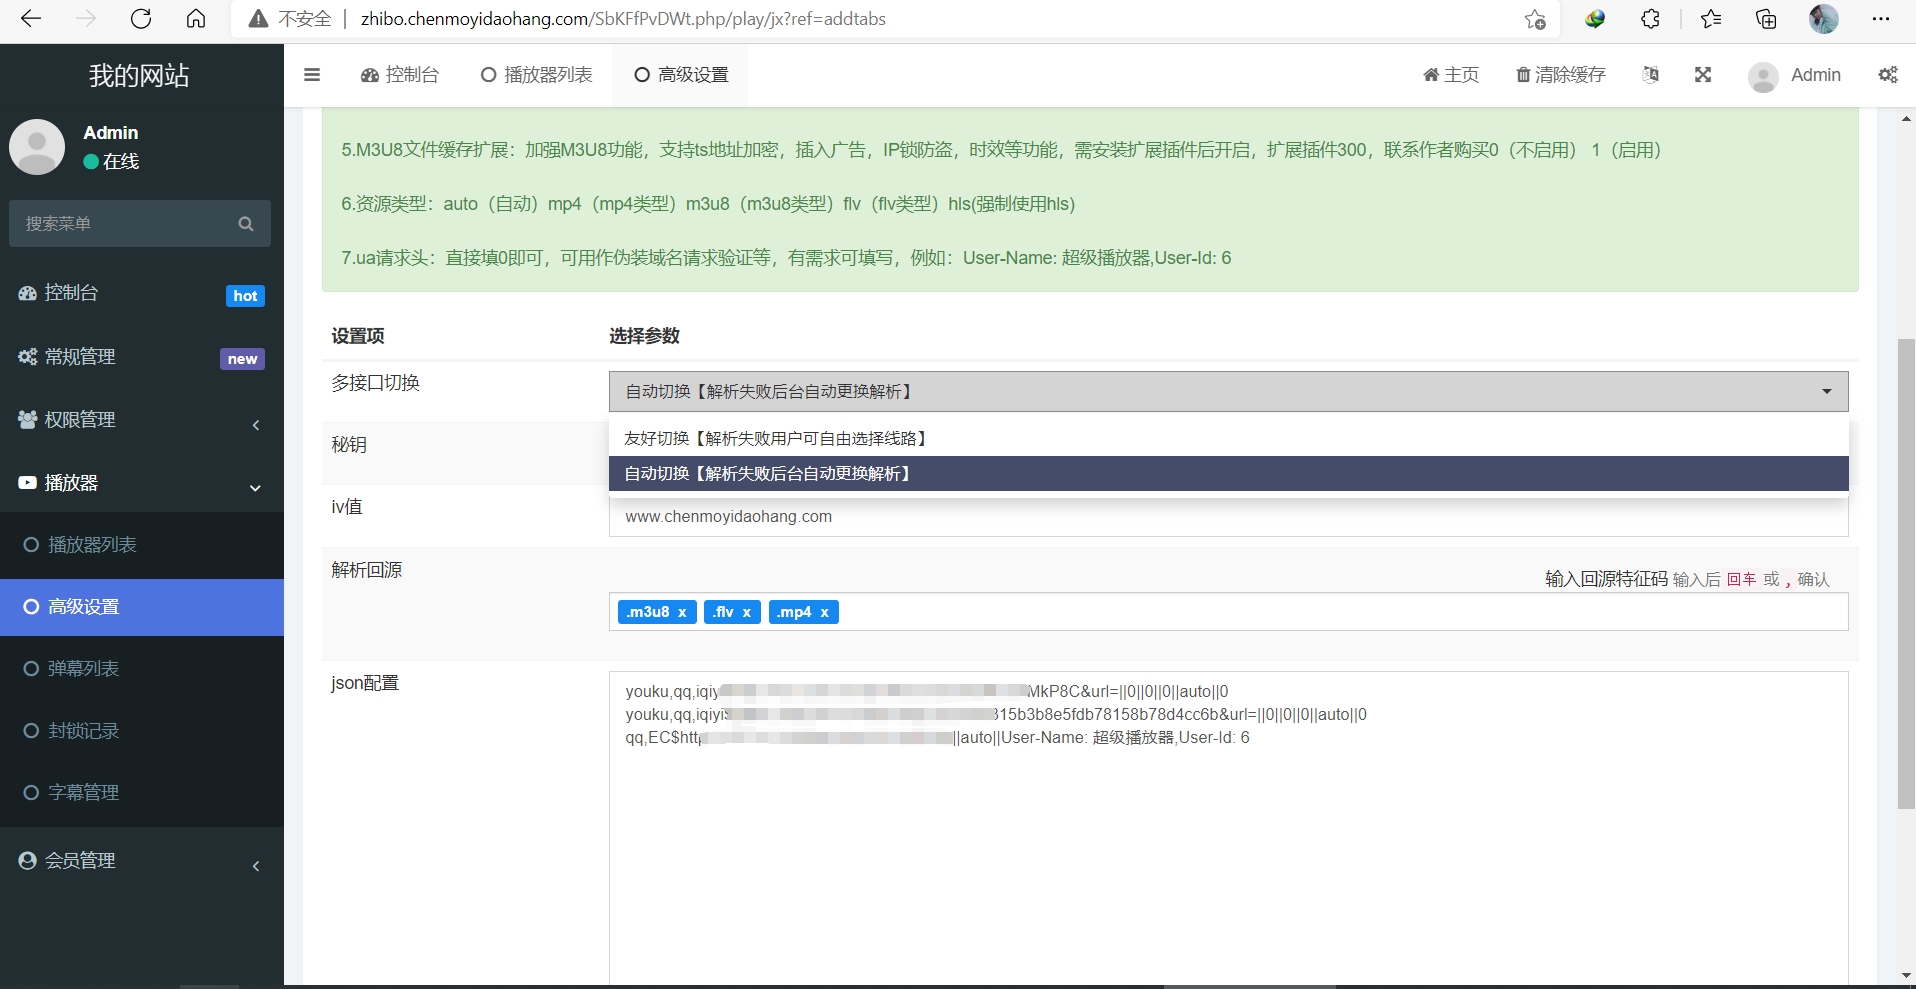The image size is (1916, 989).
Task: Click the fullscreen expand icon
Action: coord(1703,75)
